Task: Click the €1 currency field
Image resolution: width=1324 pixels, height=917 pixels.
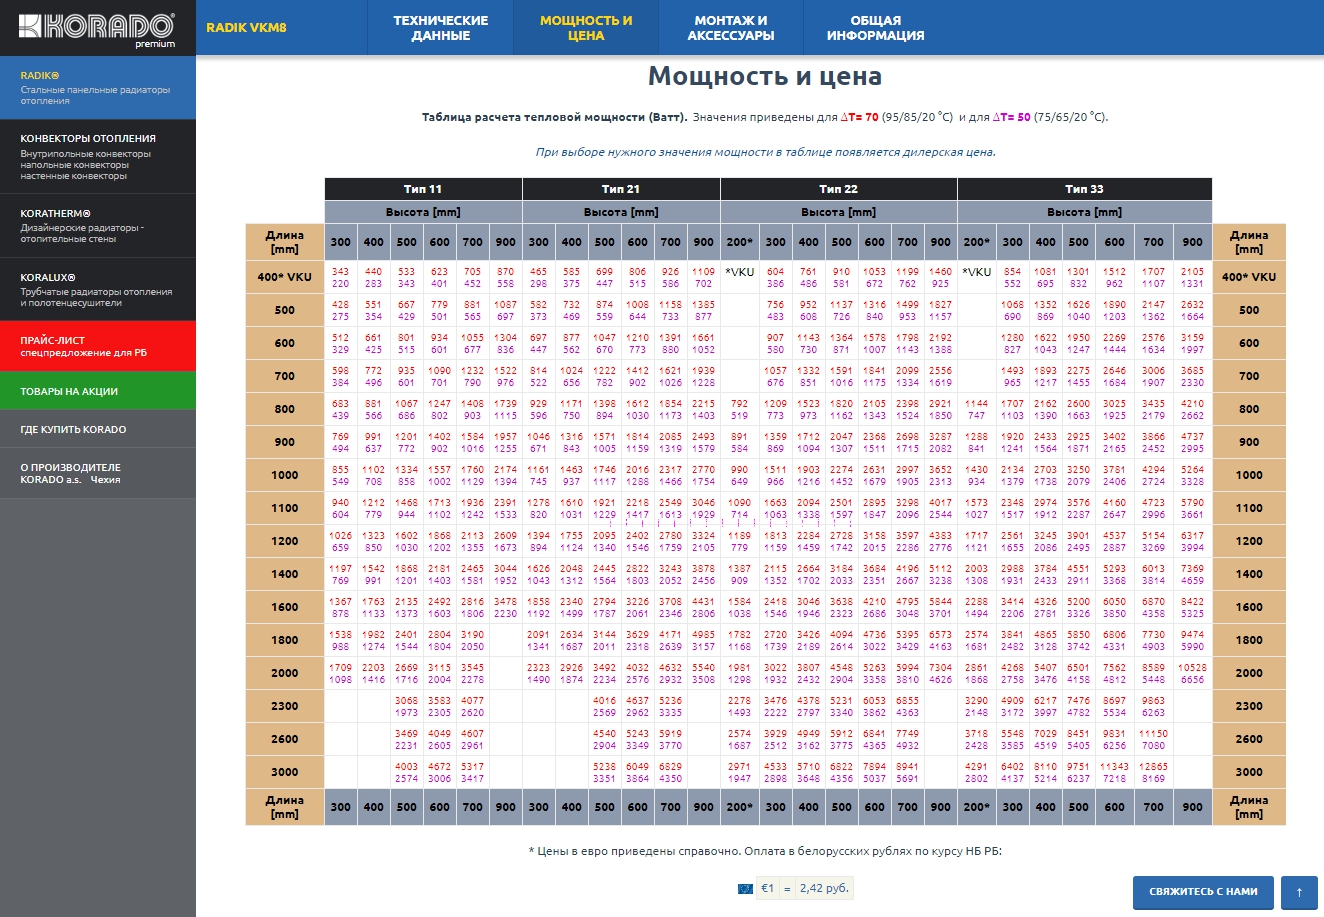Action: point(767,888)
